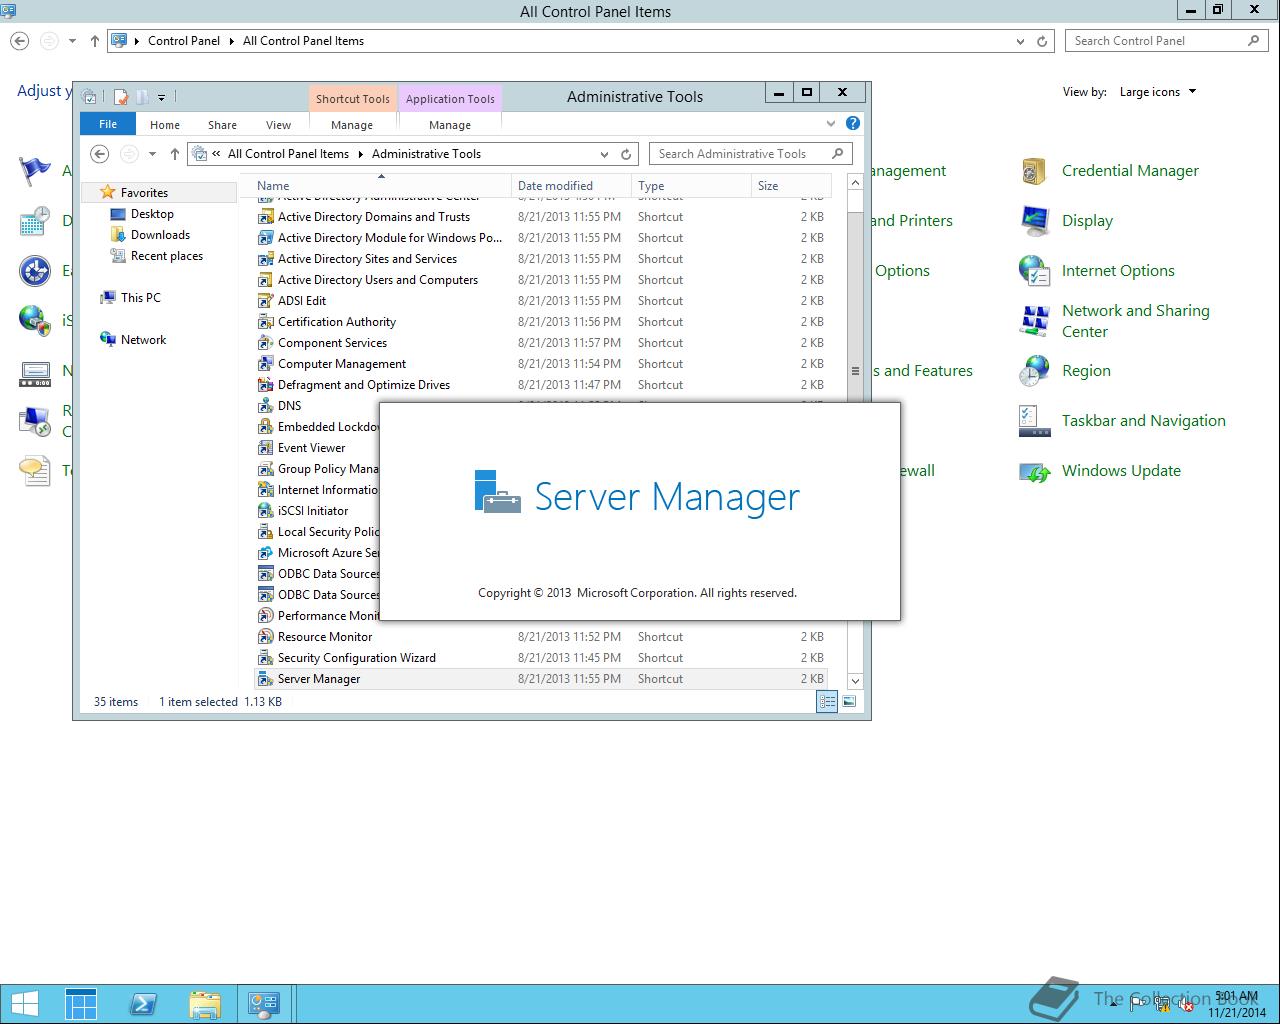Open Manage tab under Shortcut Tools

pyautogui.click(x=352, y=125)
